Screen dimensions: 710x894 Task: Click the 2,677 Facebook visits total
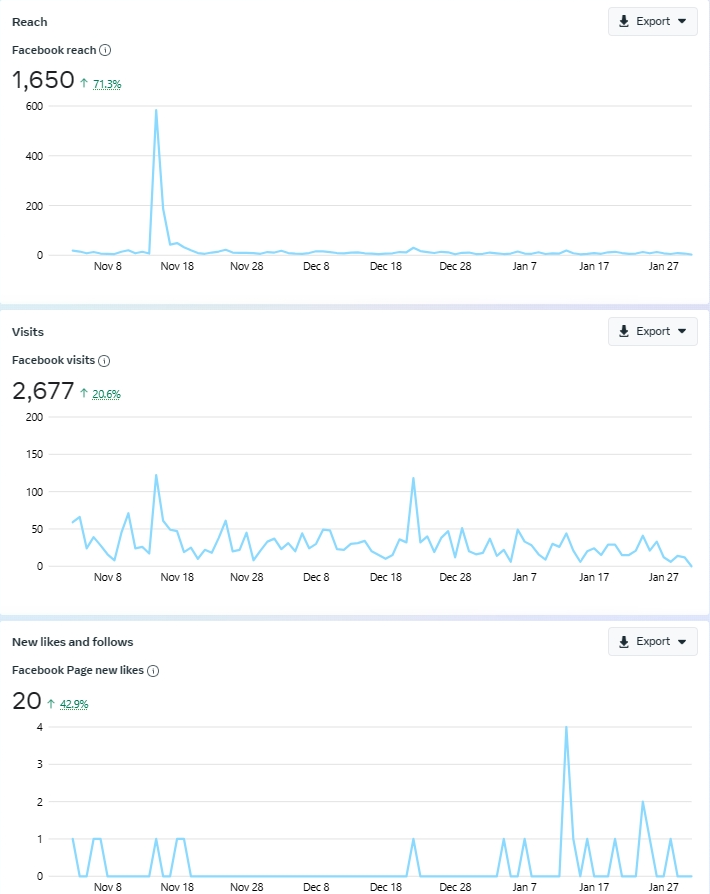click(43, 391)
